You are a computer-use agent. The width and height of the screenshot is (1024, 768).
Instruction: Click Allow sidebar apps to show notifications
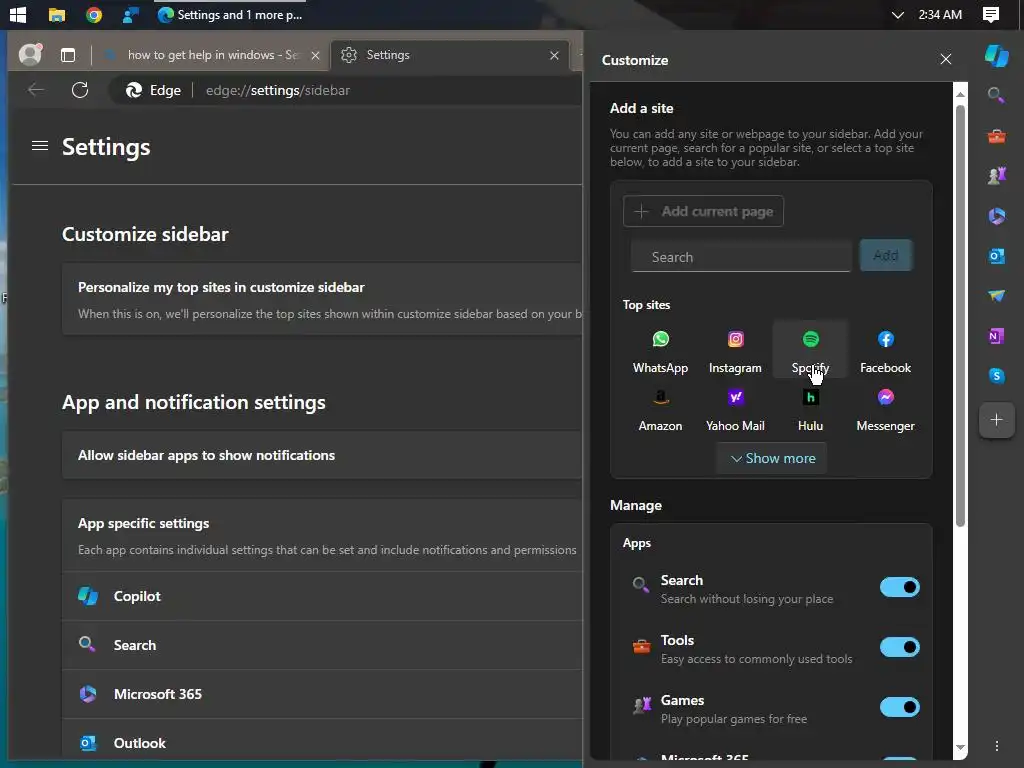tap(322, 455)
